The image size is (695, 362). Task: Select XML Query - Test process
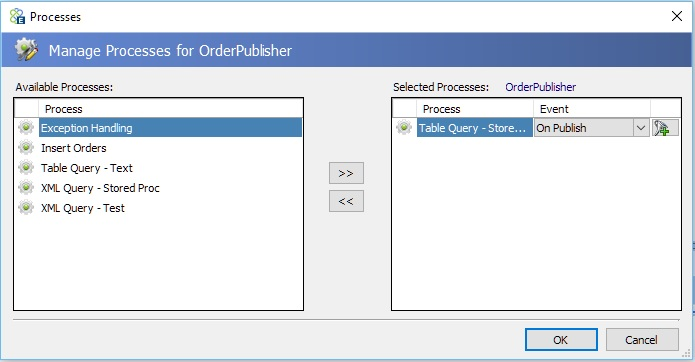171,207
